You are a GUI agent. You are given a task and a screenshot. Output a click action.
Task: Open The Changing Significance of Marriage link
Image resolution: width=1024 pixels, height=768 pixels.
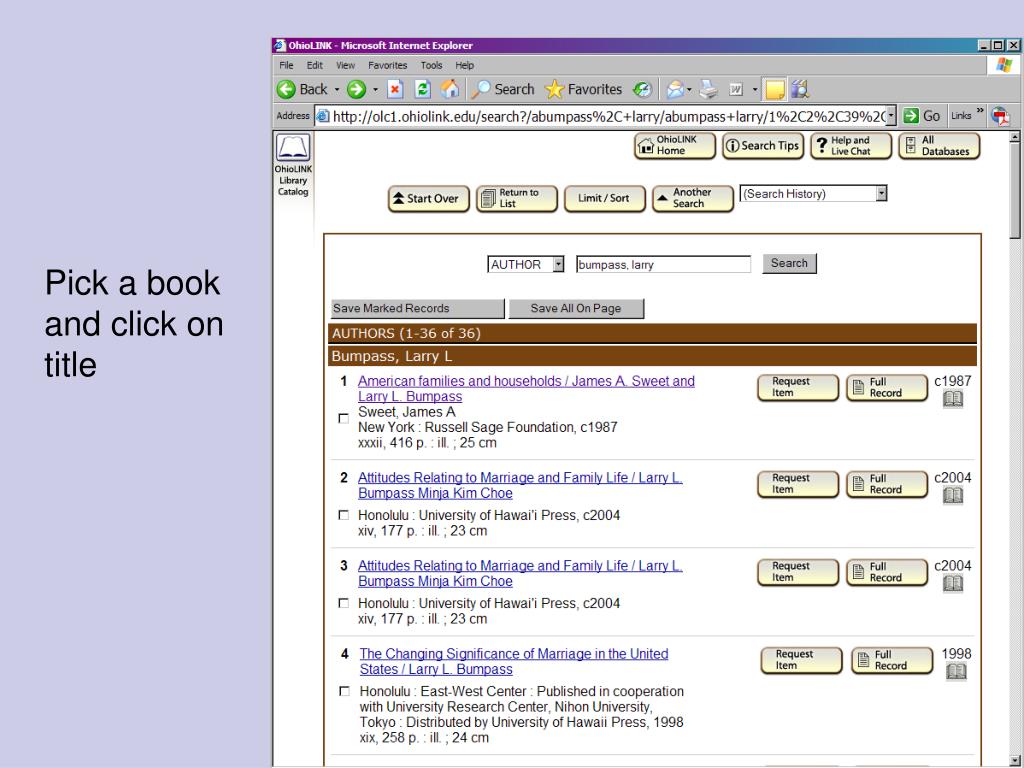(x=513, y=662)
